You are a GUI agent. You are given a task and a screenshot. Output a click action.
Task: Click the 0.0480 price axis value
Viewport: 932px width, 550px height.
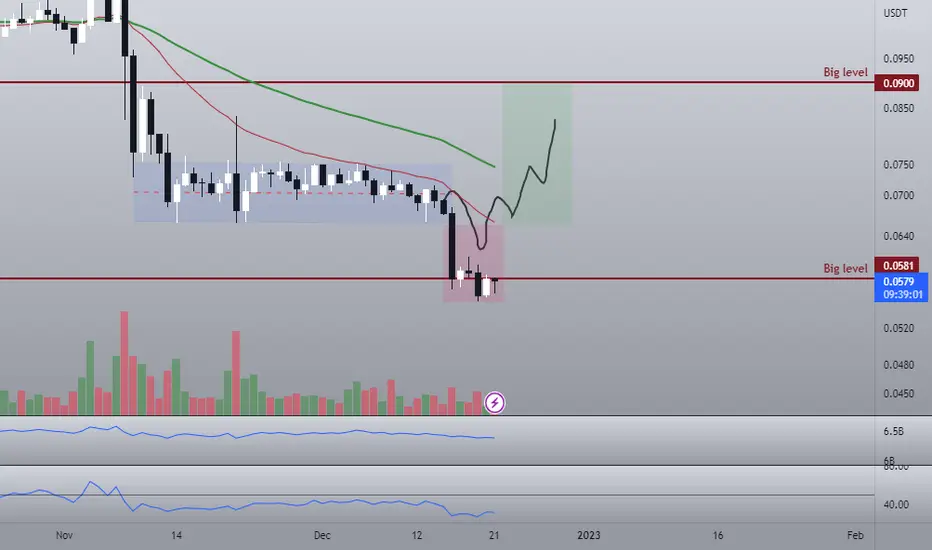(898, 365)
